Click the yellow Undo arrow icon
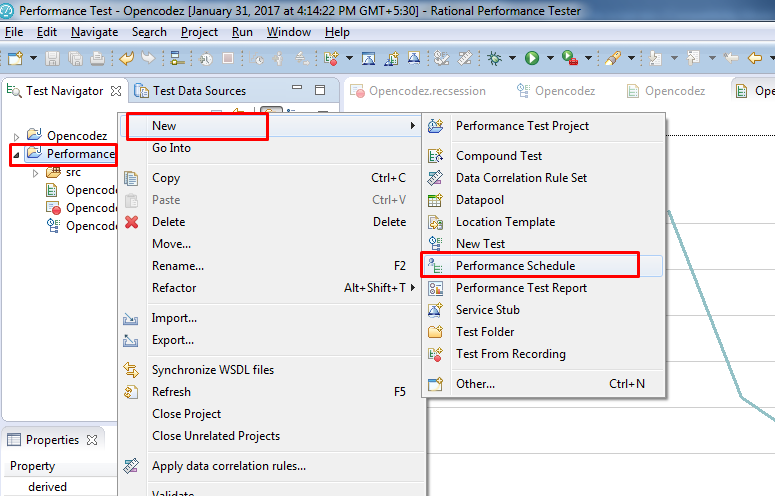The height and width of the screenshot is (496, 775). pos(127,58)
